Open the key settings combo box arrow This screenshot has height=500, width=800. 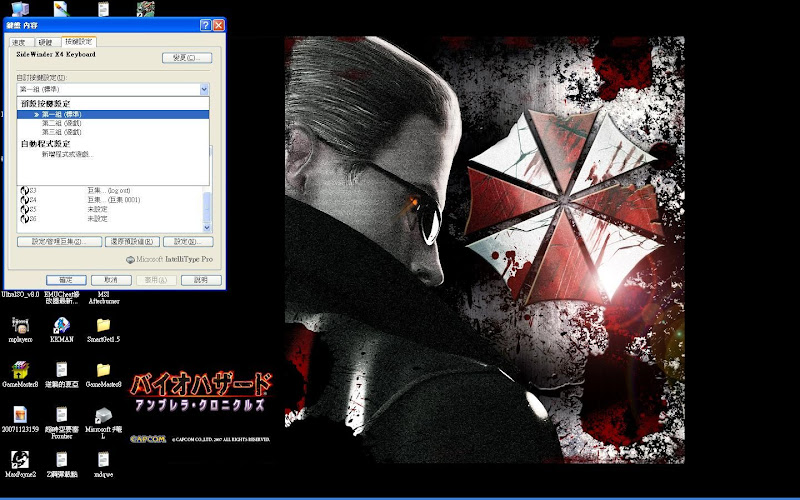pyautogui.click(x=204, y=89)
